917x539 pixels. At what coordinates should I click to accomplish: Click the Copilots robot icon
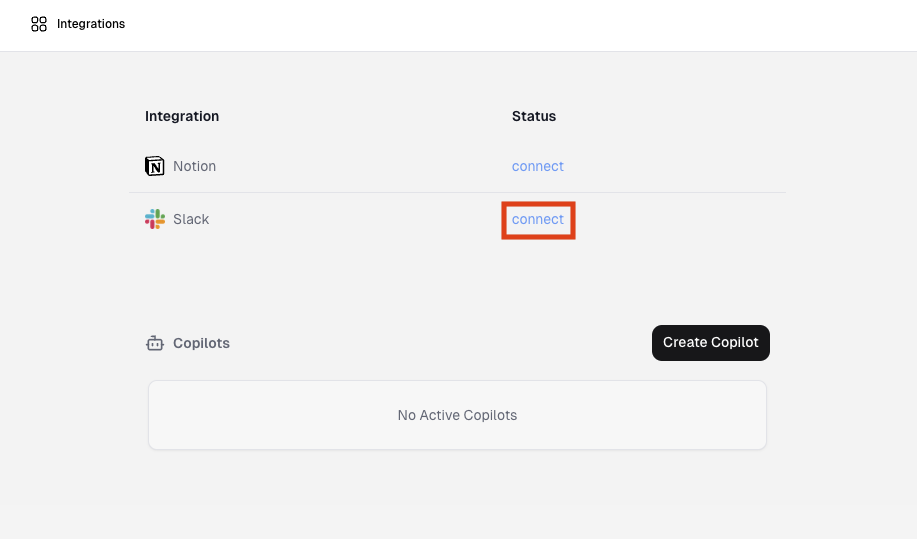(x=155, y=343)
